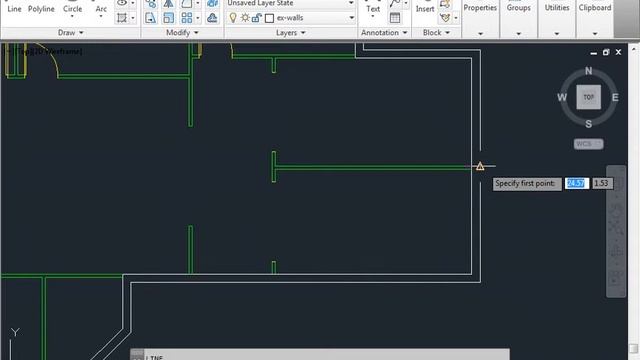Toggle freeze sun icon for ex-walls
This screenshot has height=360, width=640.
(x=245, y=18)
